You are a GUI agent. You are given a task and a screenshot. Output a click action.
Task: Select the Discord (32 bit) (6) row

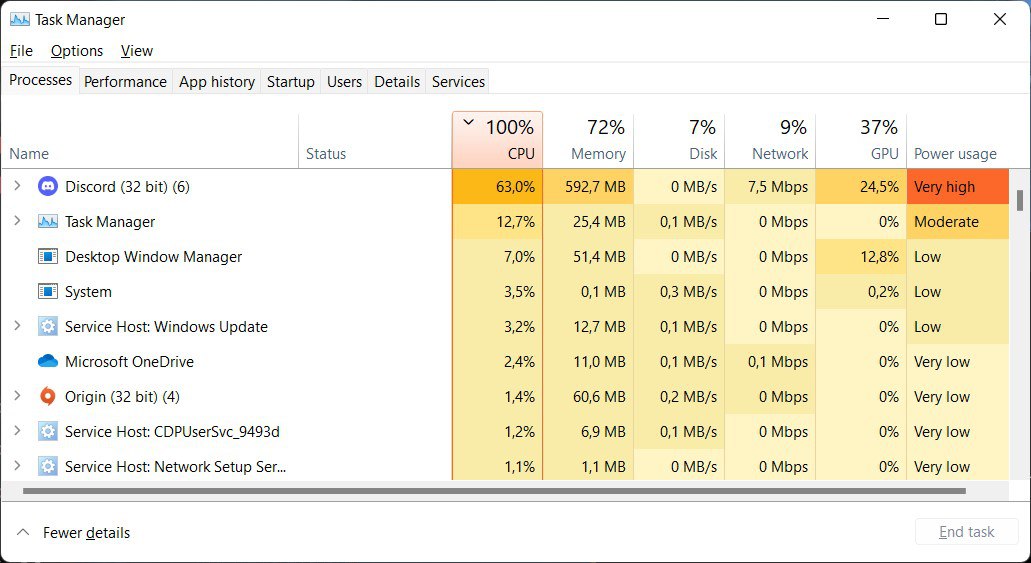pos(505,187)
